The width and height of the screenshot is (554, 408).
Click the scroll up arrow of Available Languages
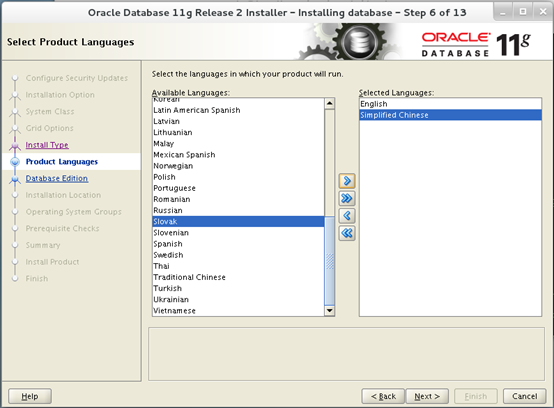tap(329, 104)
